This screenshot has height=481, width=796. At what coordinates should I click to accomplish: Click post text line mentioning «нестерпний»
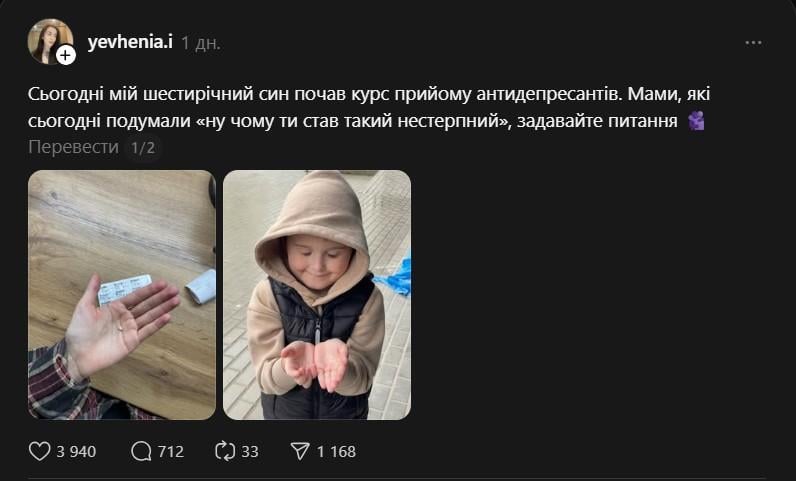(x=353, y=121)
